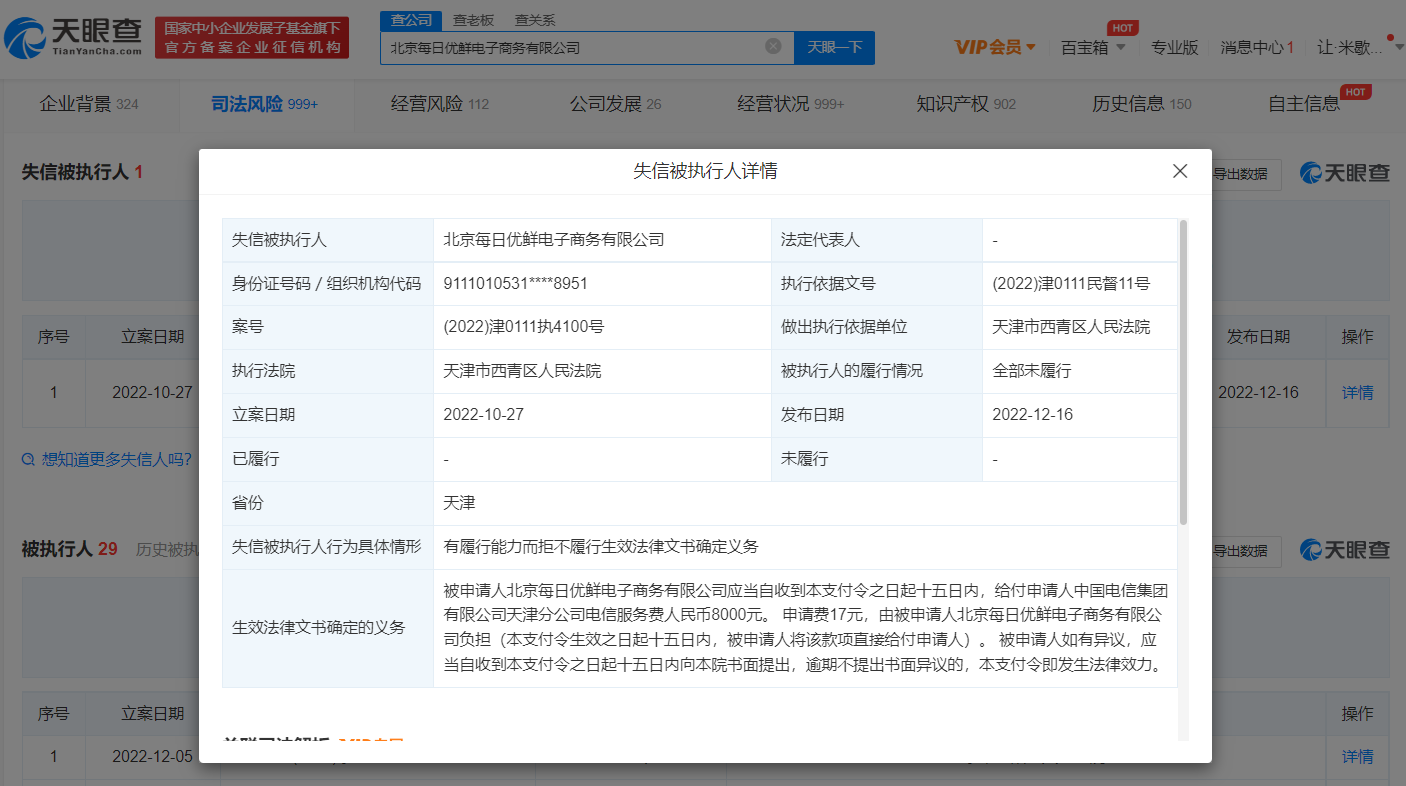Click the 天眼查 watermark logo beside 失信被执行人
This screenshot has height=786, width=1406.
(x=1345, y=173)
